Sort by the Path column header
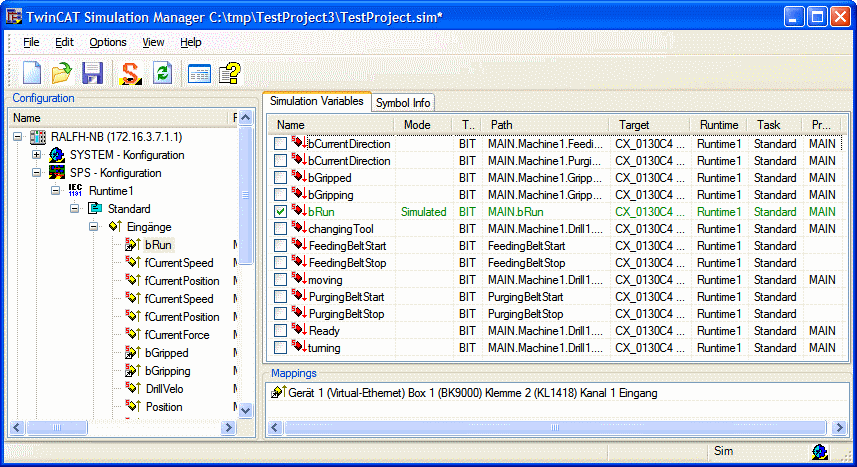The width and height of the screenshot is (857, 467). [x=545, y=125]
